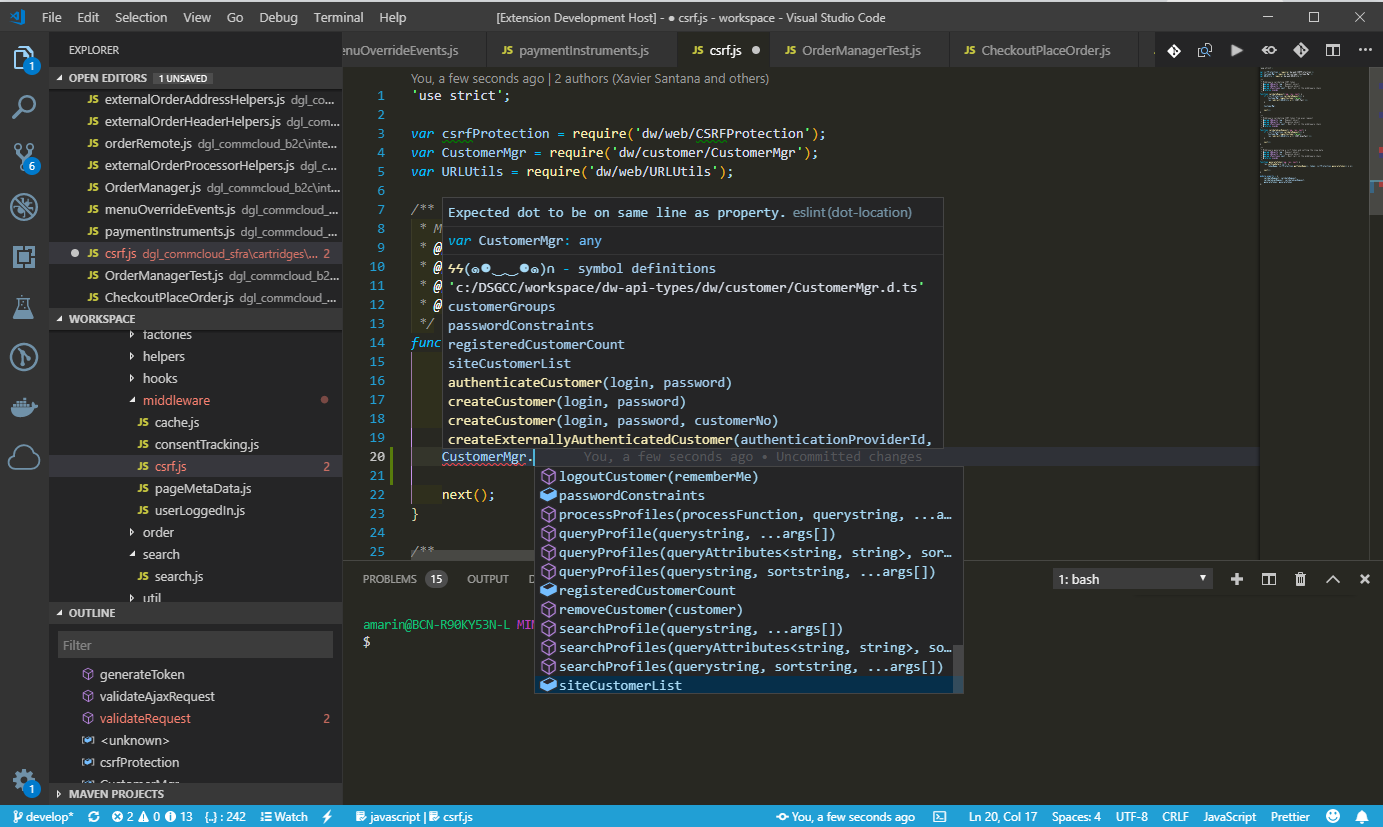
Task: Maximize the panel with up chevron
Action: [1333, 579]
